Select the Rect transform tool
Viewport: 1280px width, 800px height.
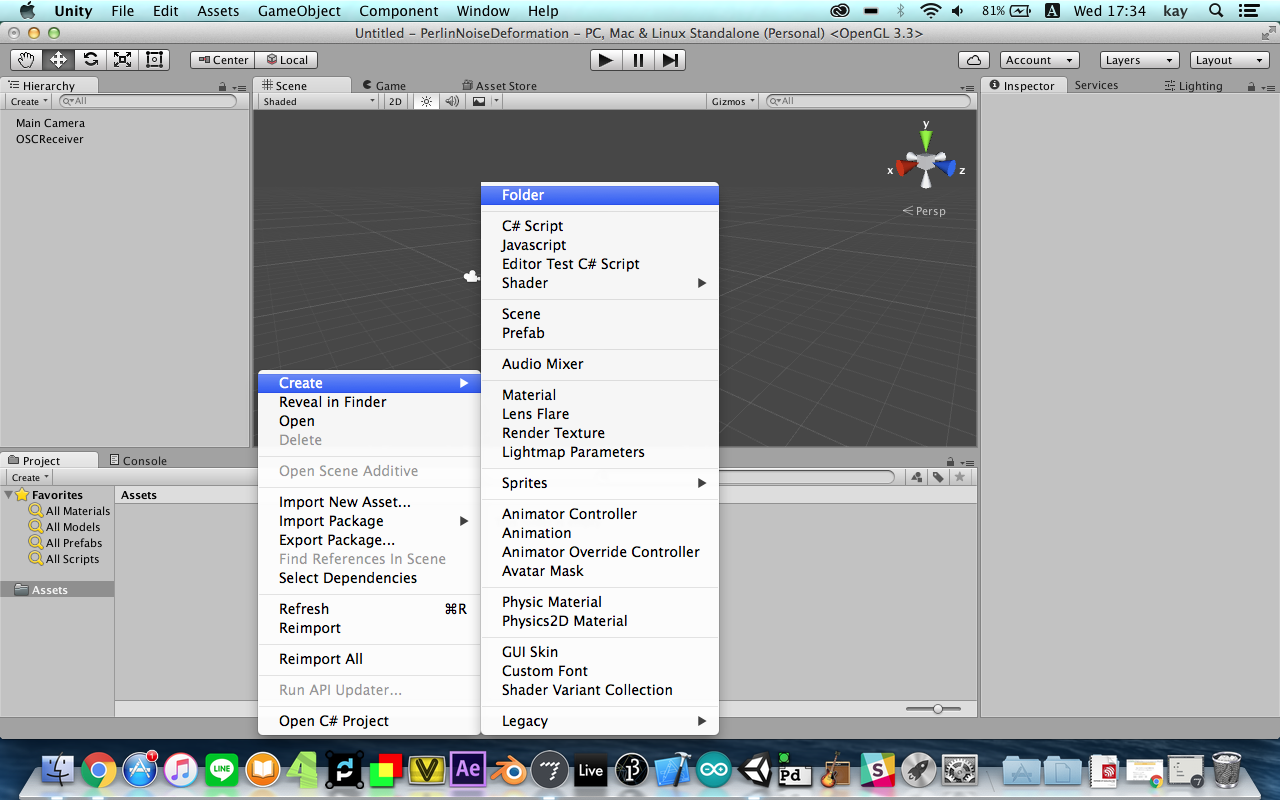pyautogui.click(x=154, y=60)
